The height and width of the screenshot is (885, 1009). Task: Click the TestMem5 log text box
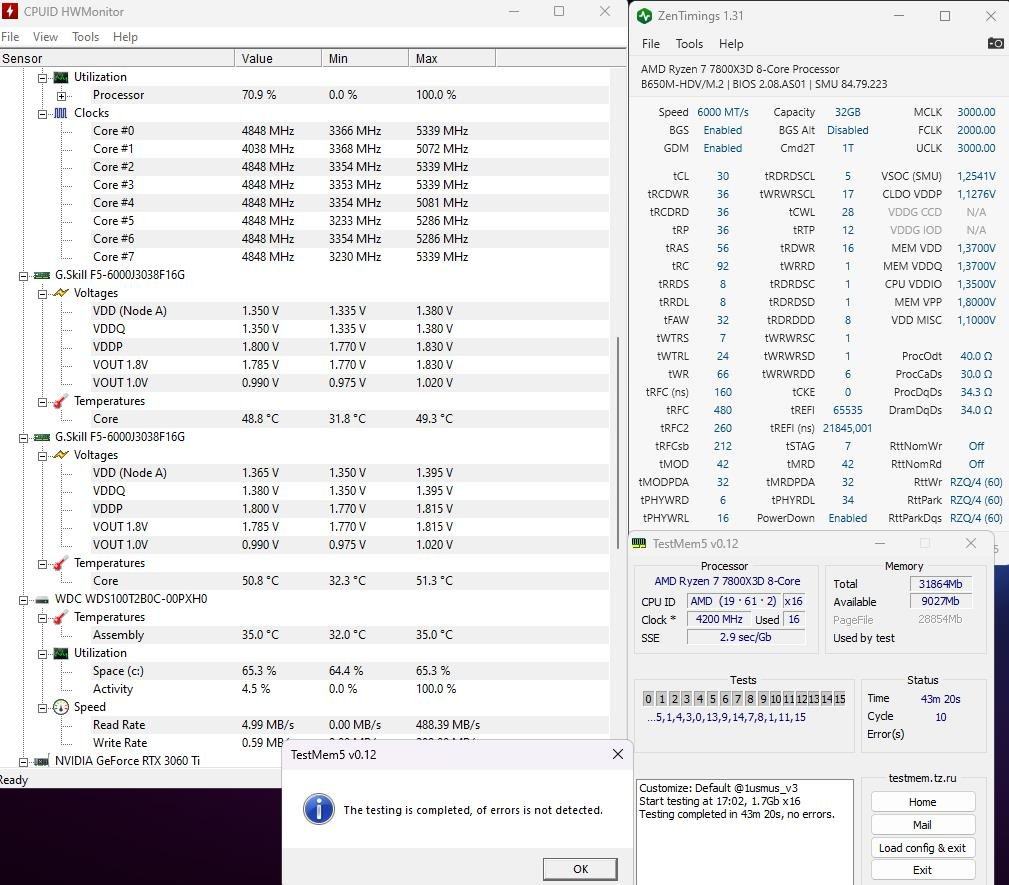point(745,832)
